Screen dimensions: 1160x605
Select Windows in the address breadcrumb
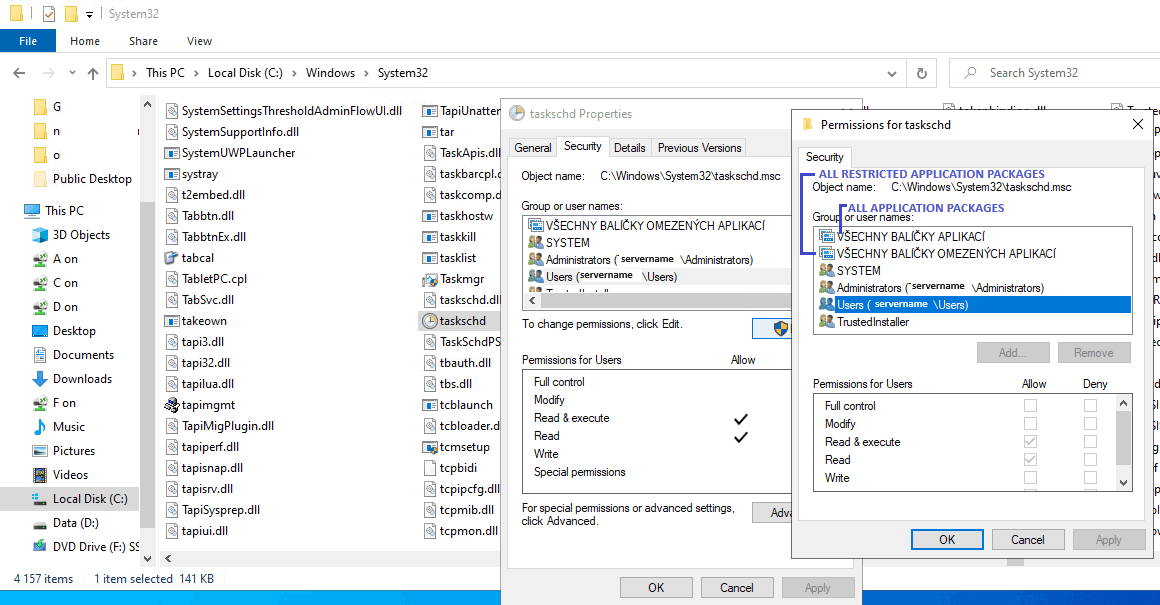coord(330,73)
